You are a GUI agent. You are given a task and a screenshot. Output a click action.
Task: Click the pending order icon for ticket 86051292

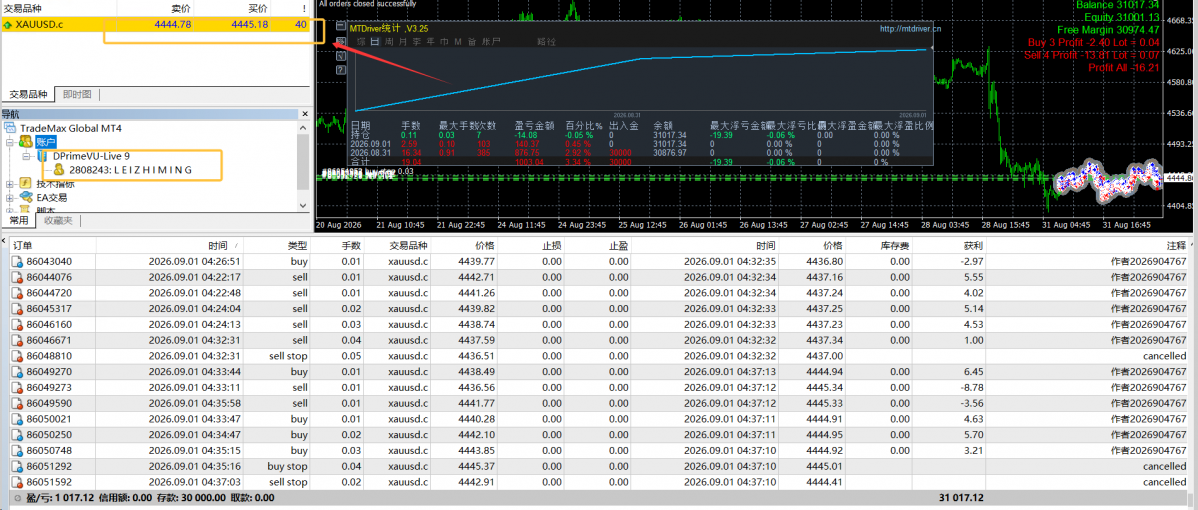tap(17, 466)
